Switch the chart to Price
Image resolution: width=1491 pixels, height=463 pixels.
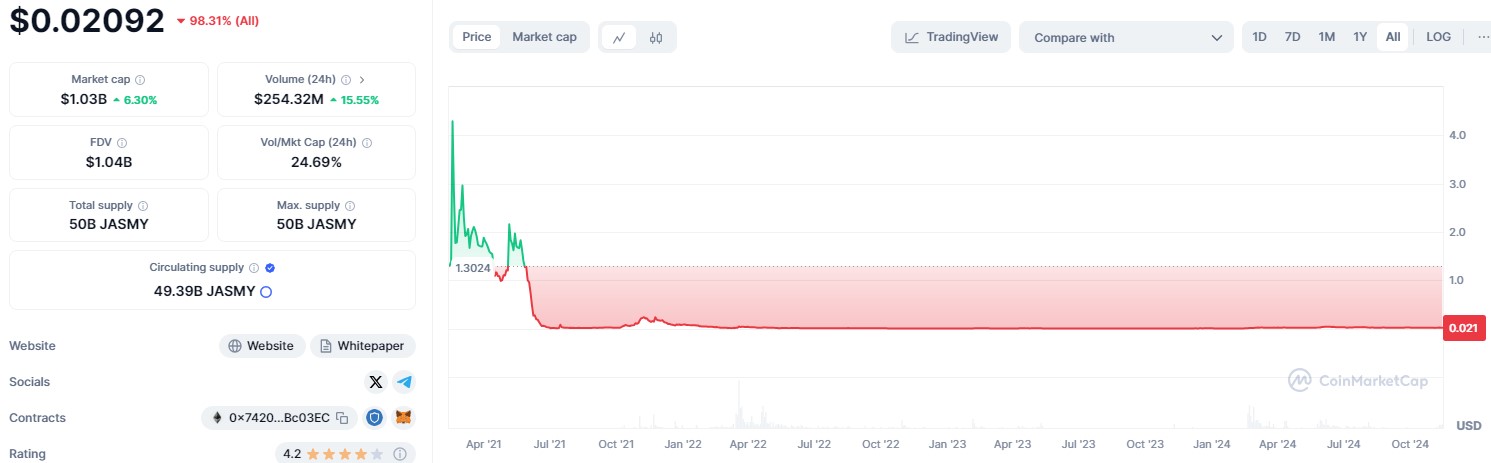coord(477,37)
